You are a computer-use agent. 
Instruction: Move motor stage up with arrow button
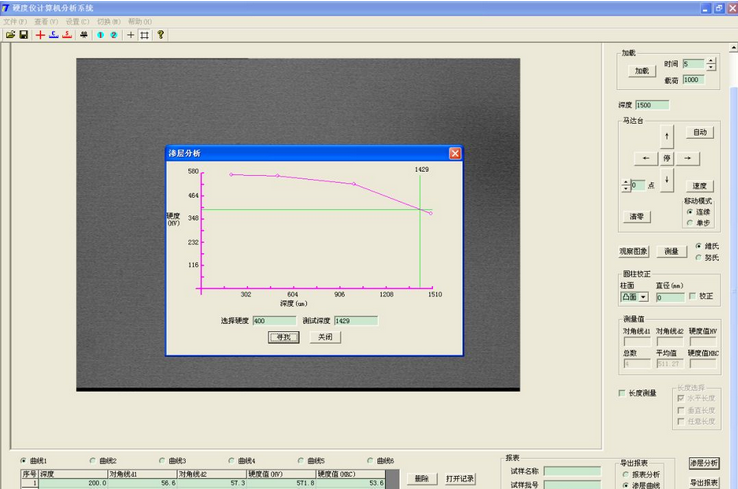[x=668, y=135]
